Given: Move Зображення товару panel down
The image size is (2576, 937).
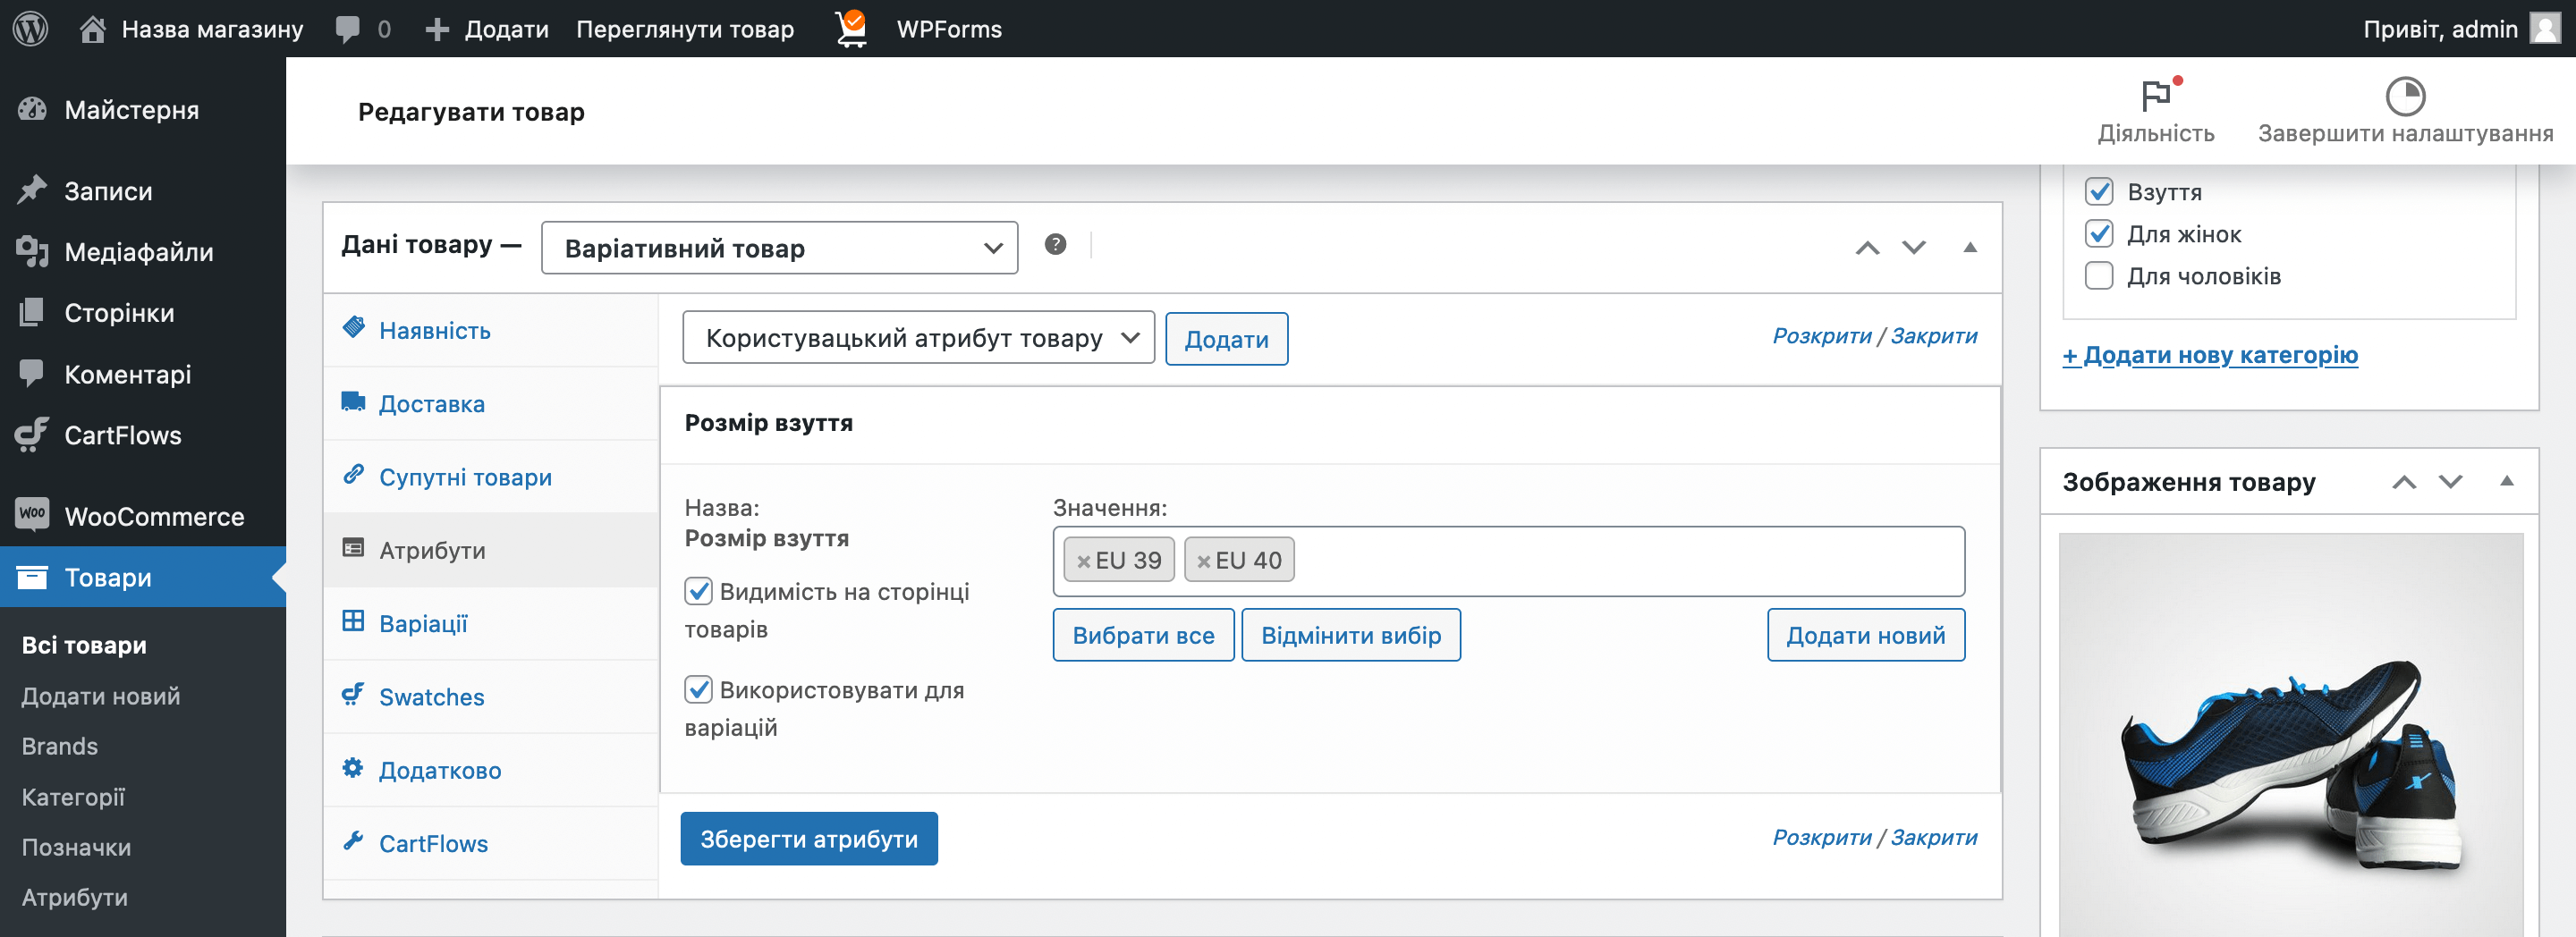Looking at the screenshot, I should click(2450, 482).
